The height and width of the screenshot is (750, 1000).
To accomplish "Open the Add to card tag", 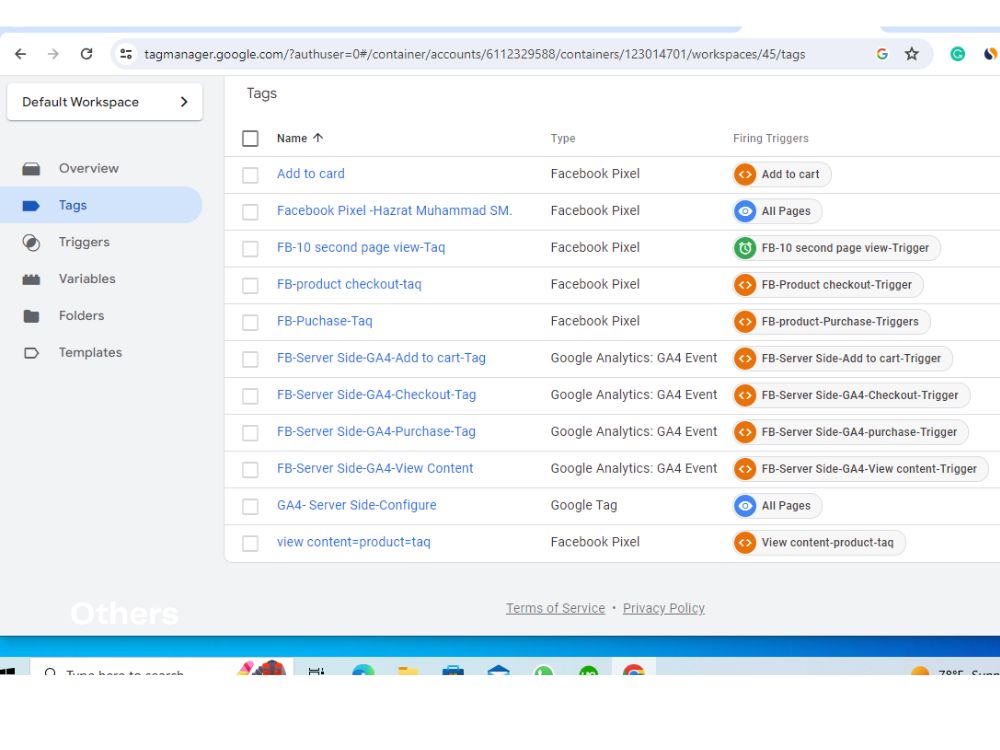I will [x=311, y=173].
